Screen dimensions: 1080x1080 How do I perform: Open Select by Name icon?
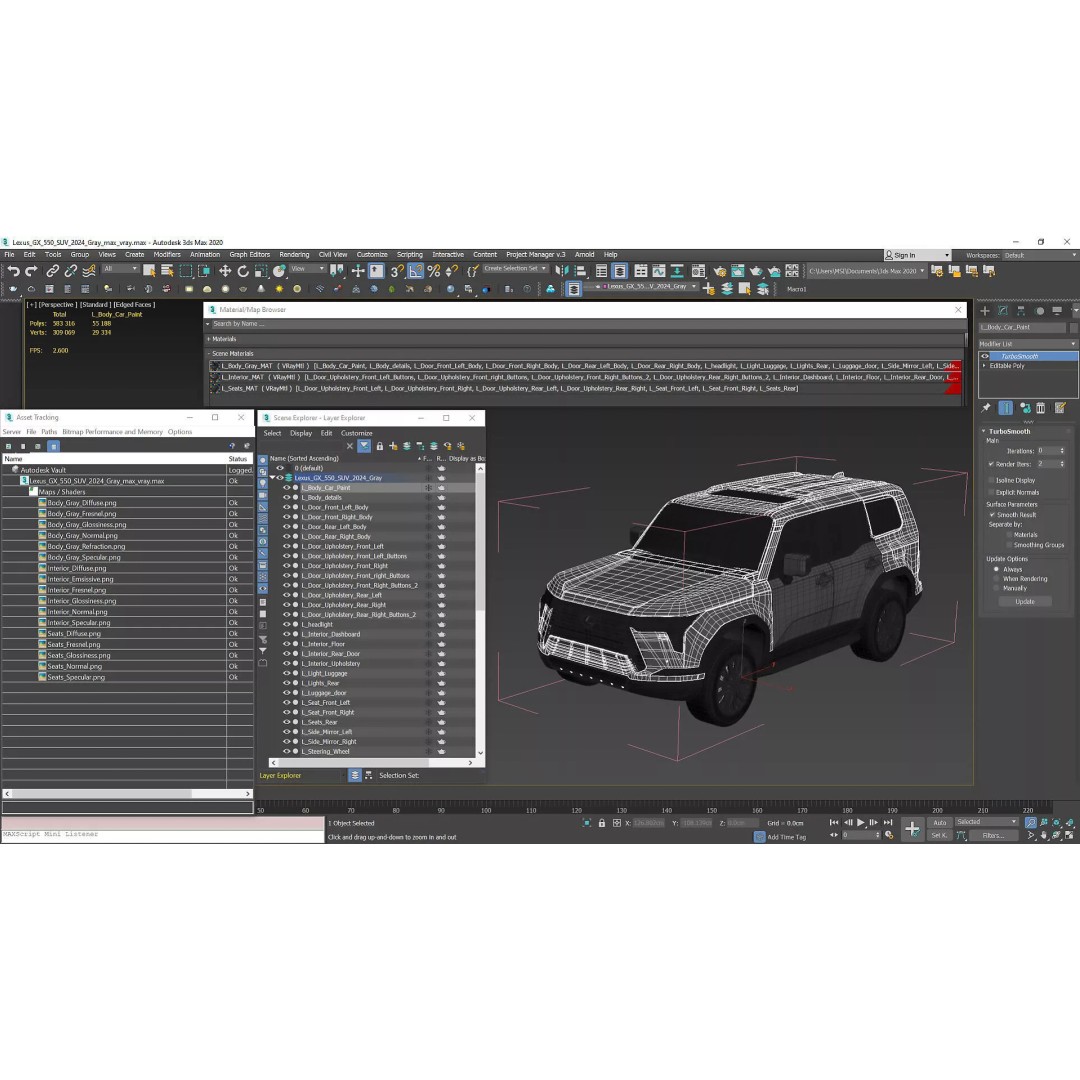point(167,271)
